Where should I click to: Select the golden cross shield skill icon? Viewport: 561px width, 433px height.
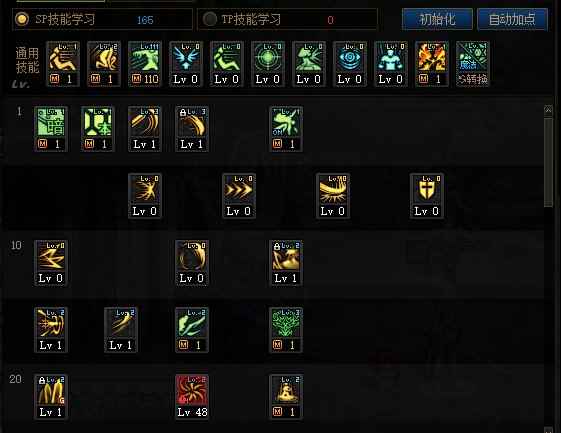[426, 196]
